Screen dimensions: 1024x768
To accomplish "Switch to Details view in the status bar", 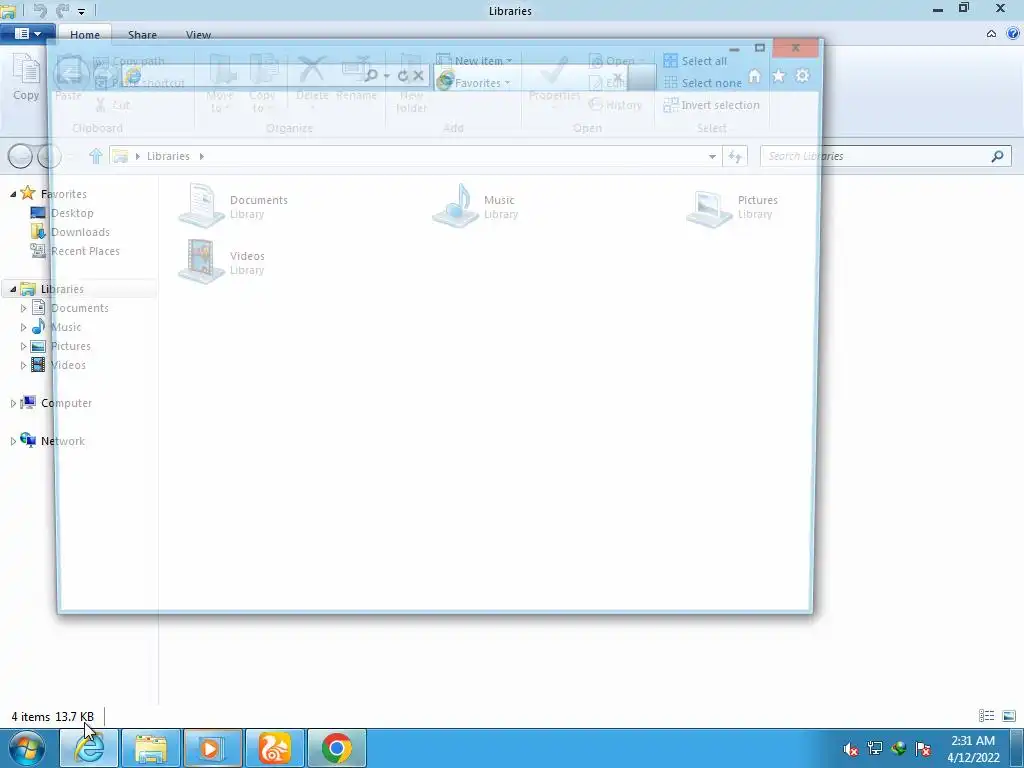I will [986, 716].
